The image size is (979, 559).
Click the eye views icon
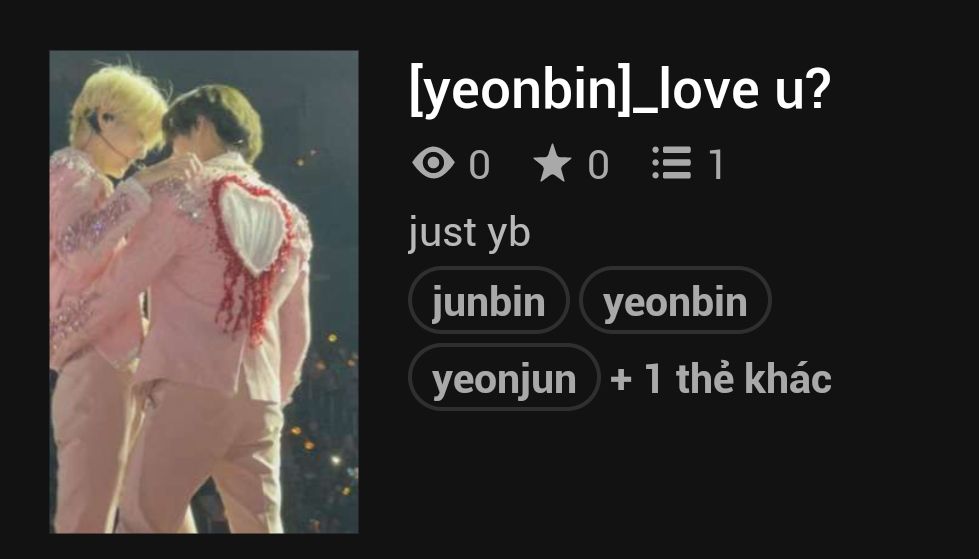coord(433,164)
